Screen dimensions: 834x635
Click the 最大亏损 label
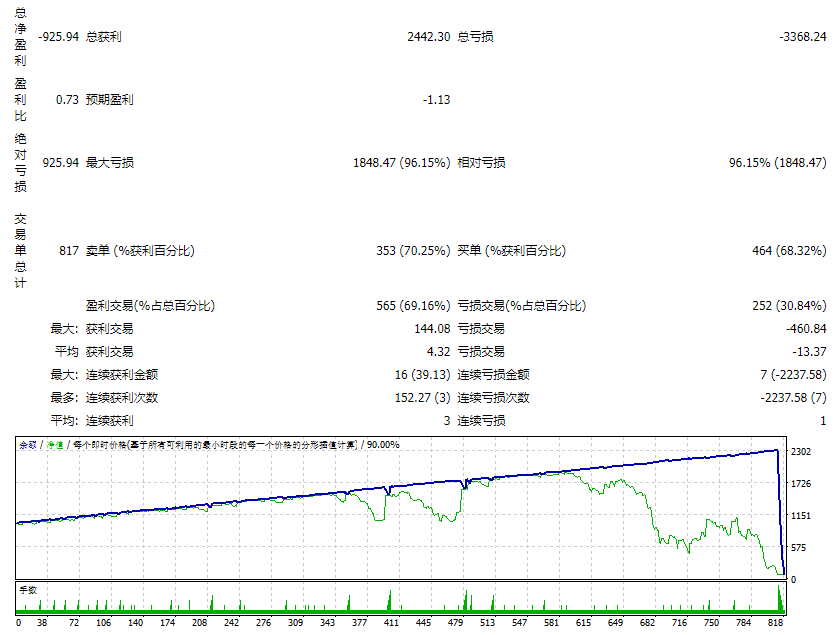click(x=110, y=162)
